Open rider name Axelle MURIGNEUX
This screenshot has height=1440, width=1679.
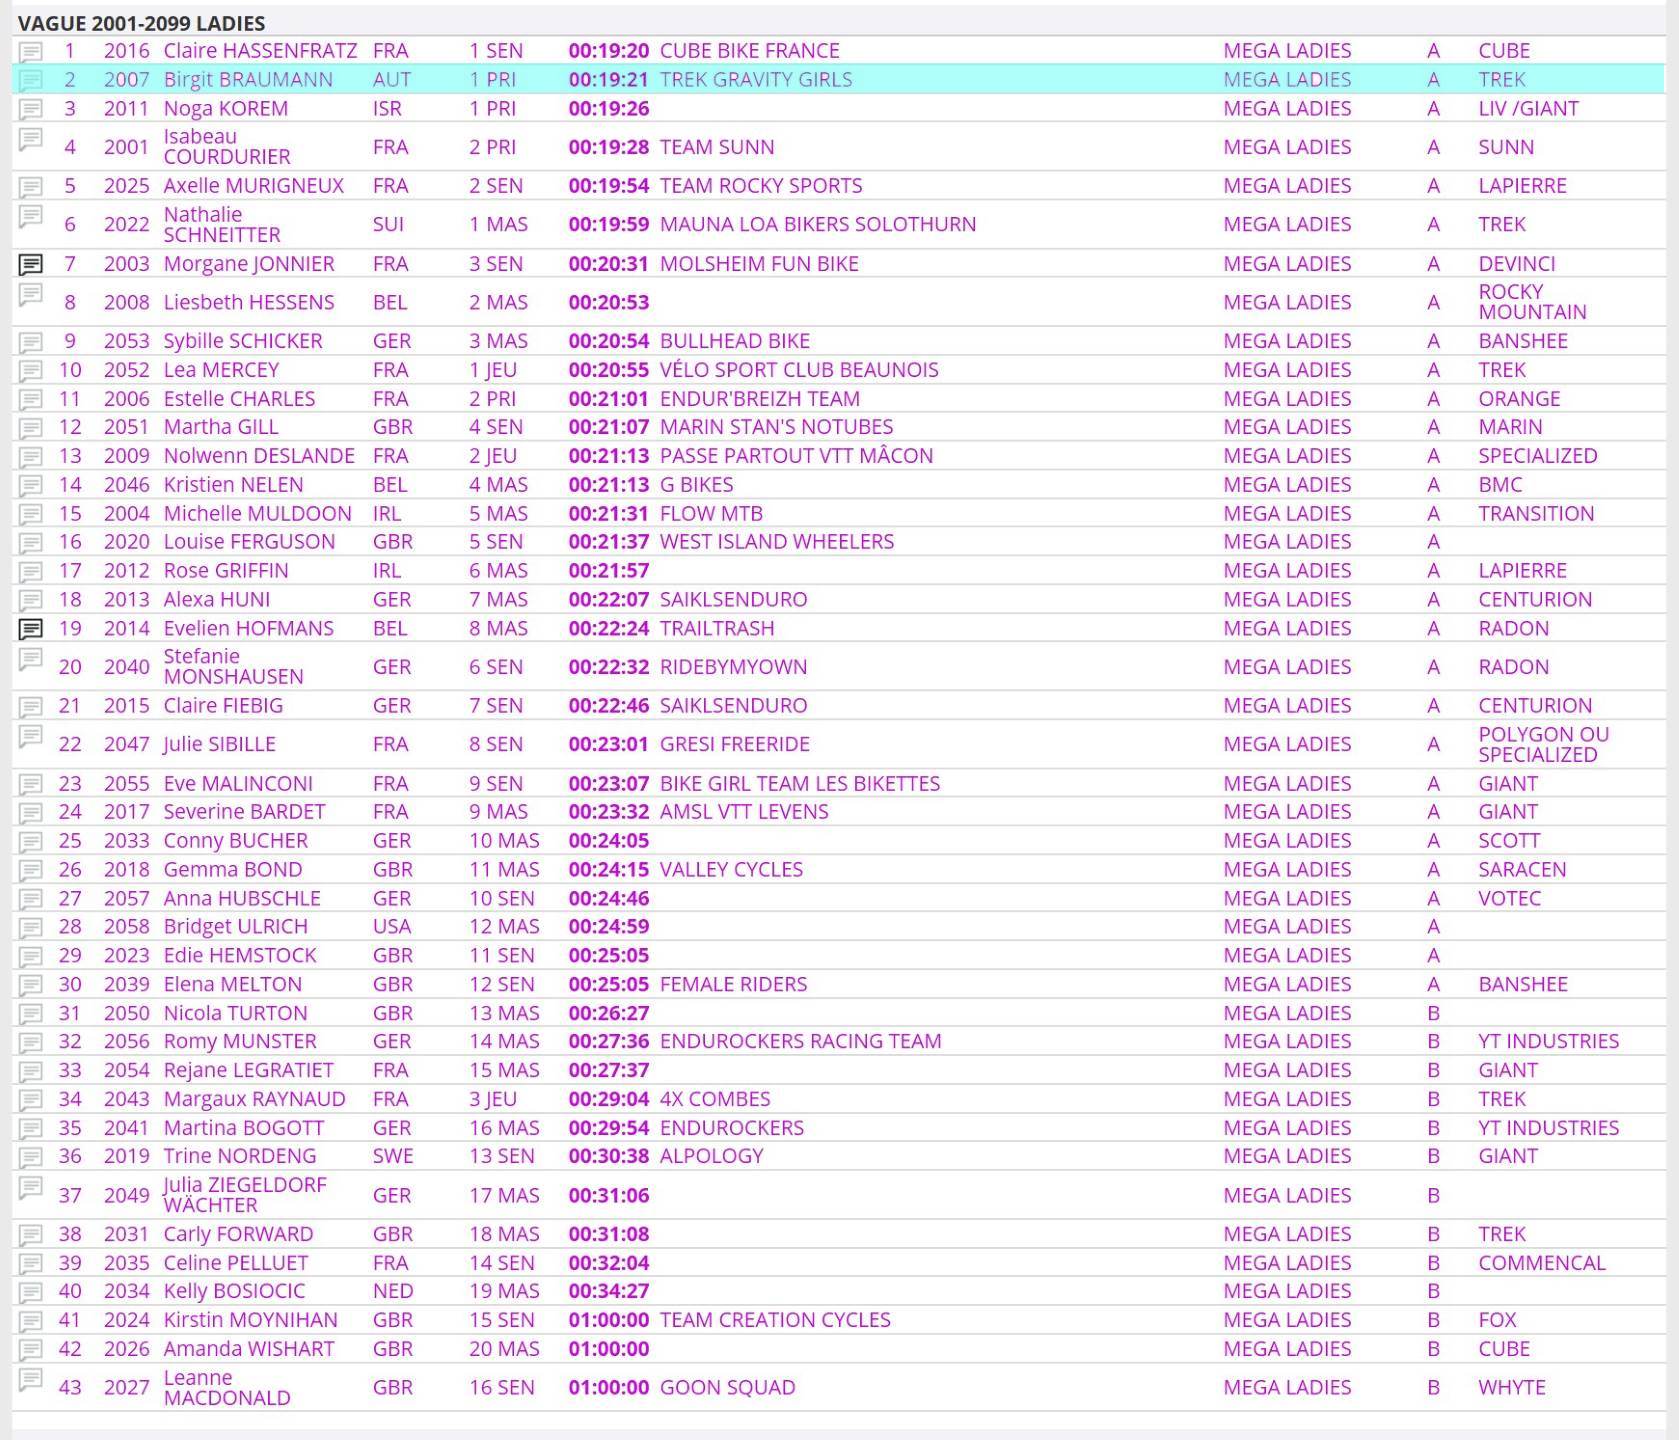[x=253, y=186]
